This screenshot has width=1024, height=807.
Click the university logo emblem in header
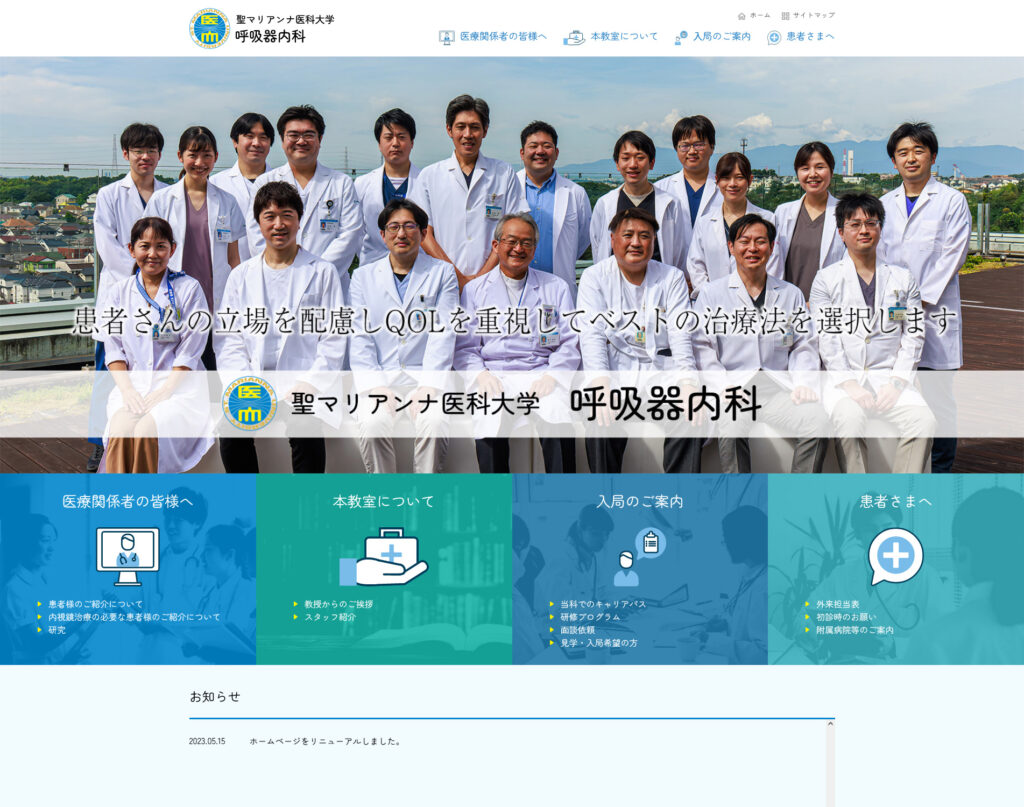[209, 28]
